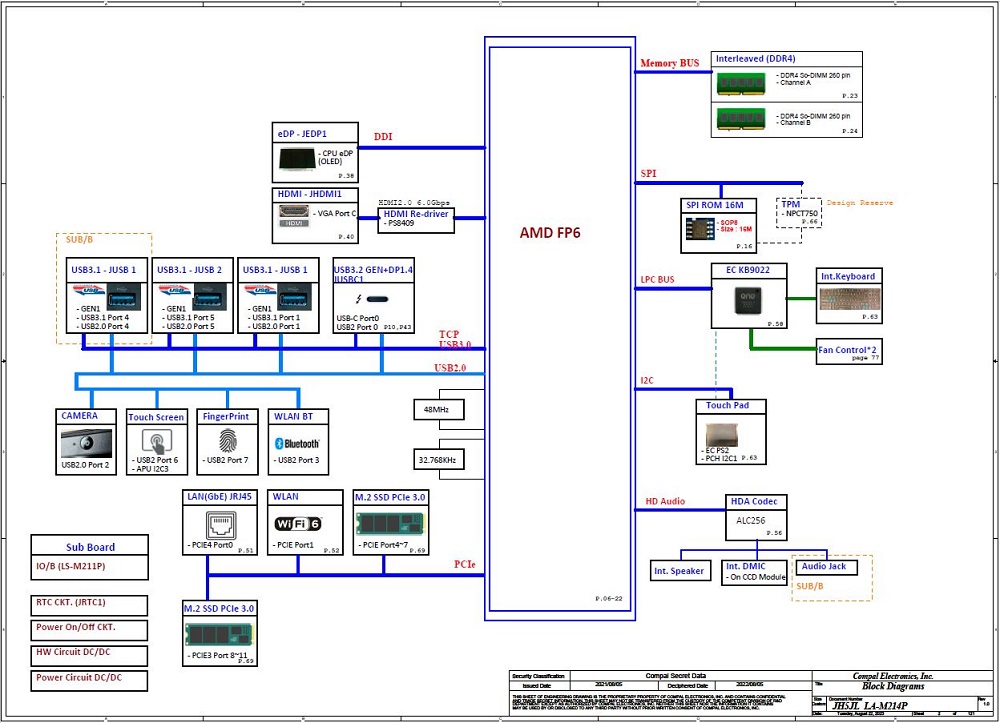The height and width of the screenshot is (723, 1000).
Task: Click the keyboard image in Int.Keyboard block
Action: tap(849, 299)
